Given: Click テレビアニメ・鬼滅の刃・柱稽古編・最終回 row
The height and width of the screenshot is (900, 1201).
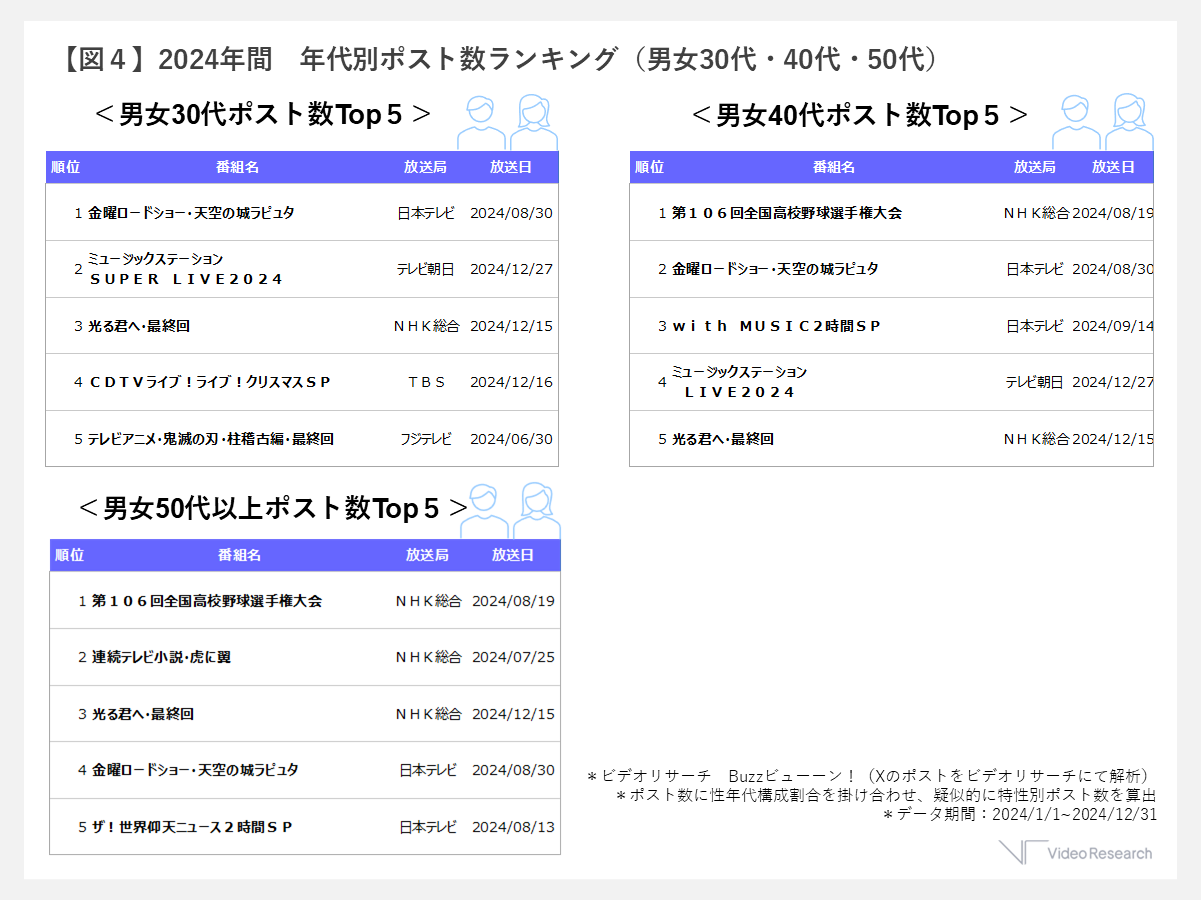Looking at the screenshot, I should click(302, 439).
